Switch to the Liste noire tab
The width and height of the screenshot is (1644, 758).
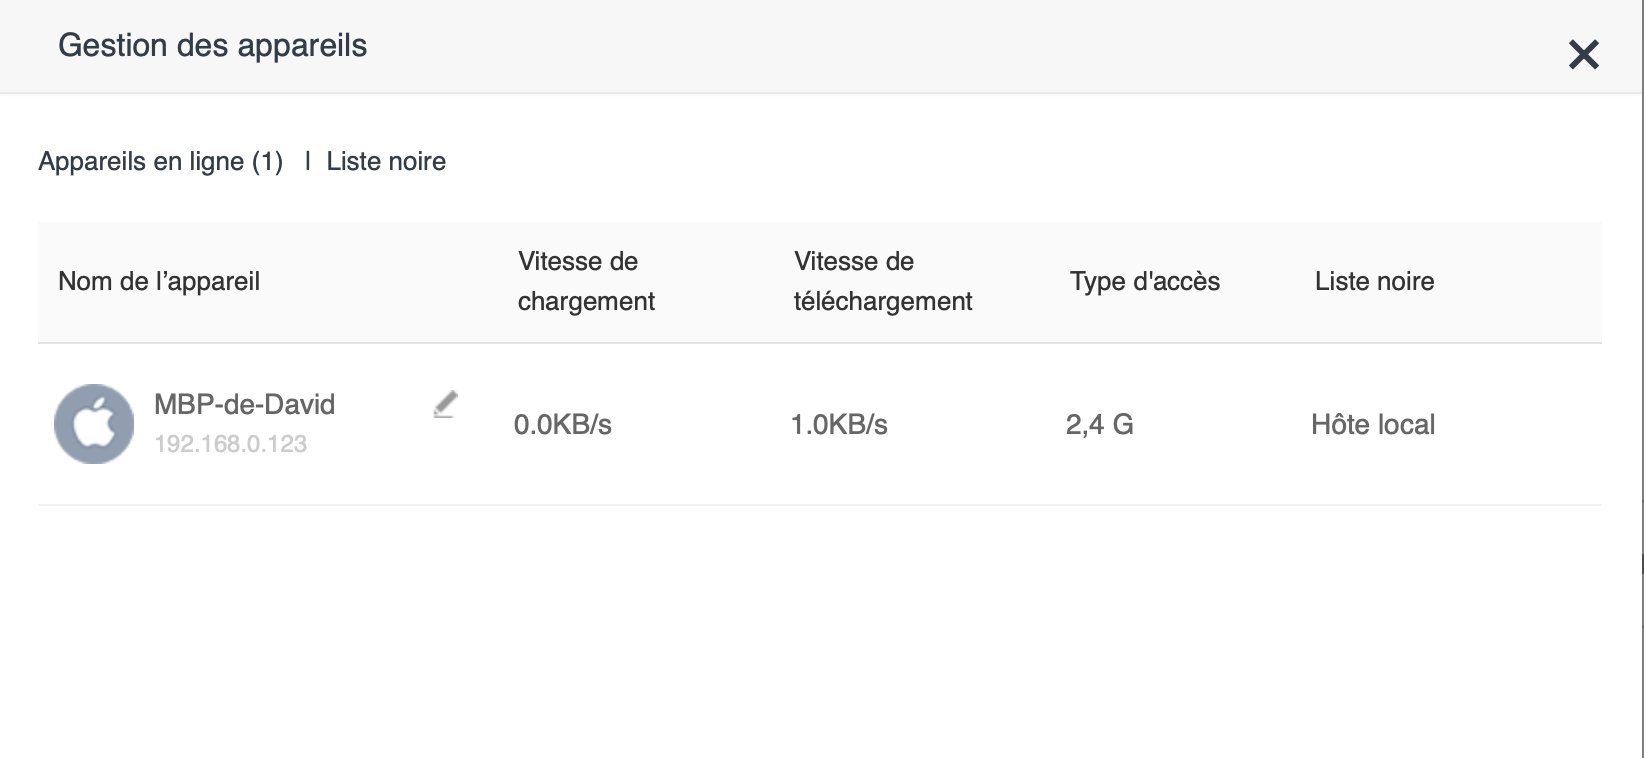click(386, 162)
